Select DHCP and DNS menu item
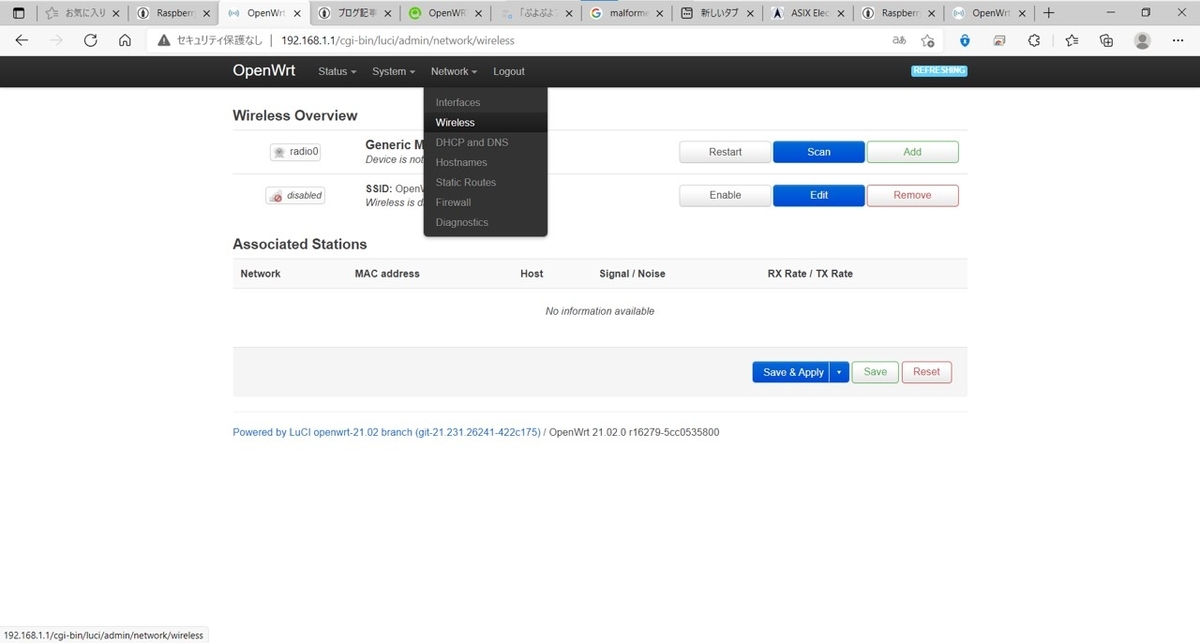 pos(485,142)
